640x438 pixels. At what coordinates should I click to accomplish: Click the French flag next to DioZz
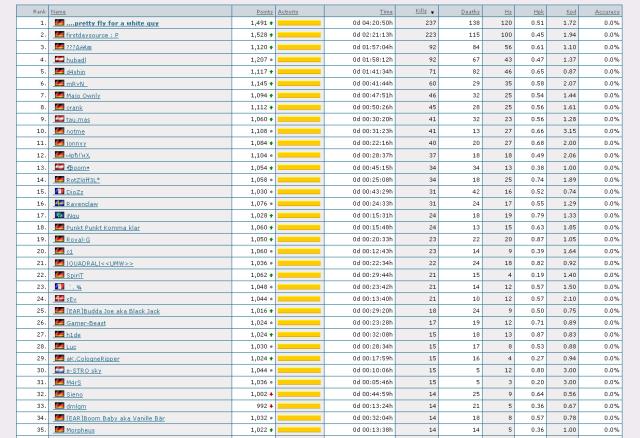pos(59,190)
